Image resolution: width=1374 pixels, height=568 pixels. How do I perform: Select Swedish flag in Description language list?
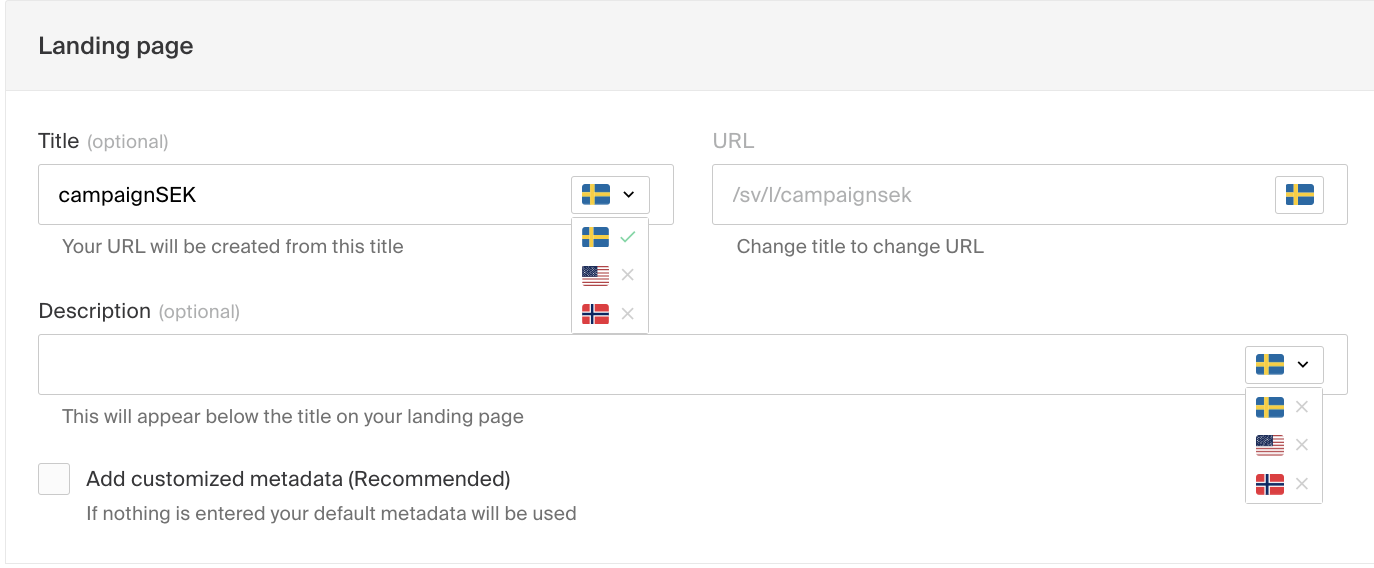pyautogui.click(x=1270, y=407)
